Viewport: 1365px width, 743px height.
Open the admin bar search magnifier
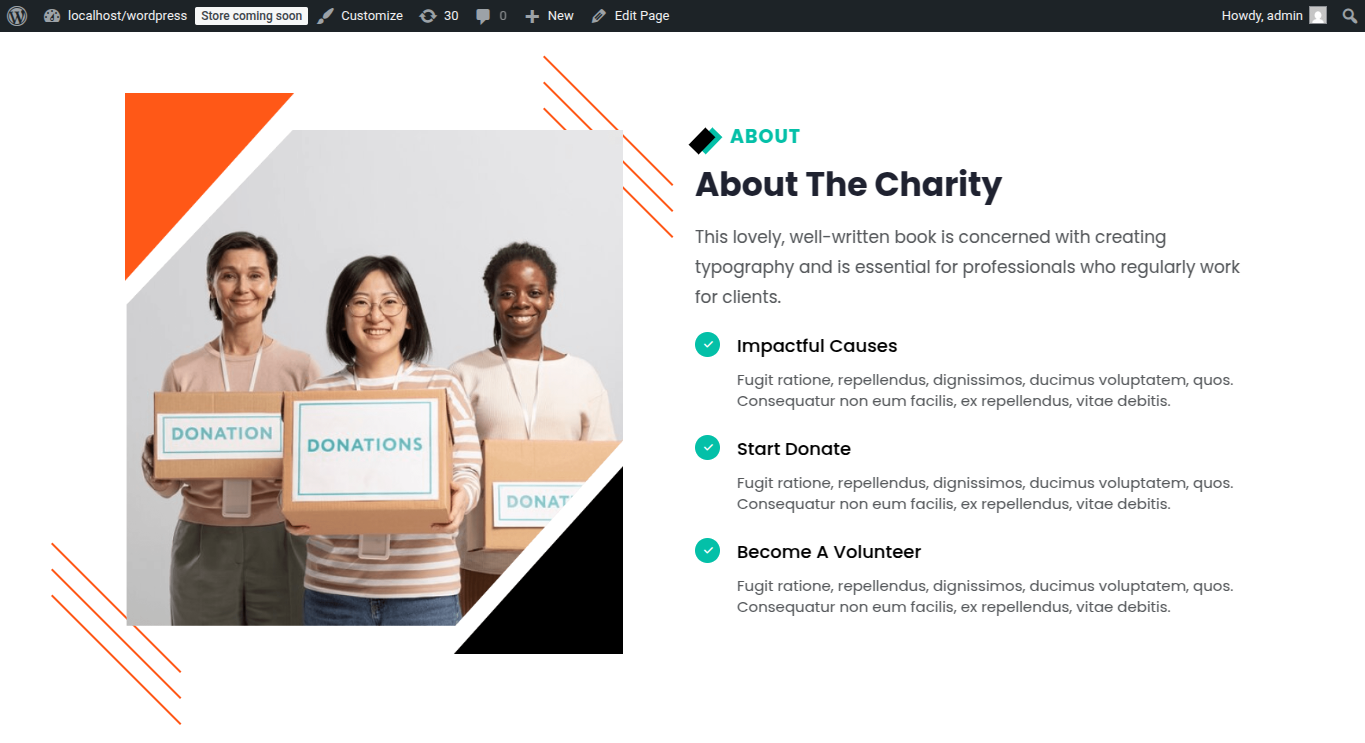tap(1350, 16)
